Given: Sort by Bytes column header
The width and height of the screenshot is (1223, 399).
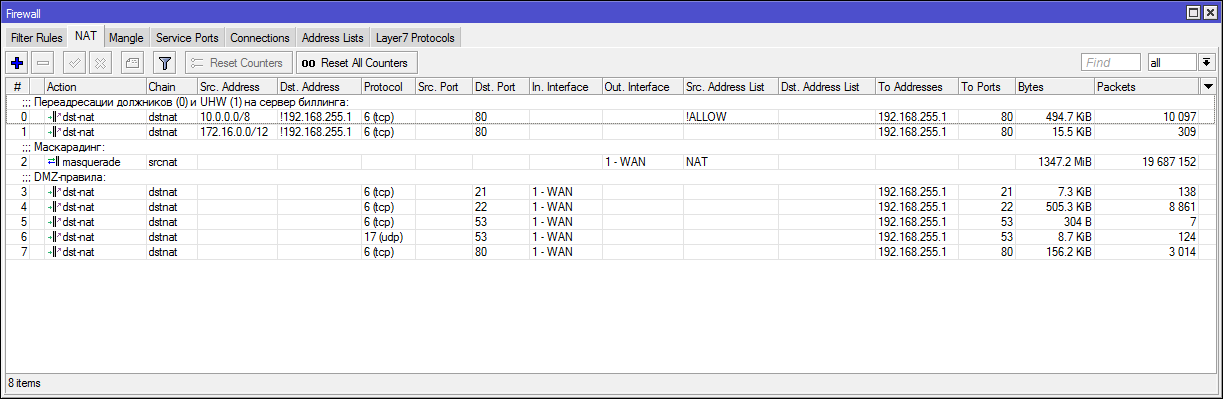Looking at the screenshot, I should click(1054, 87).
